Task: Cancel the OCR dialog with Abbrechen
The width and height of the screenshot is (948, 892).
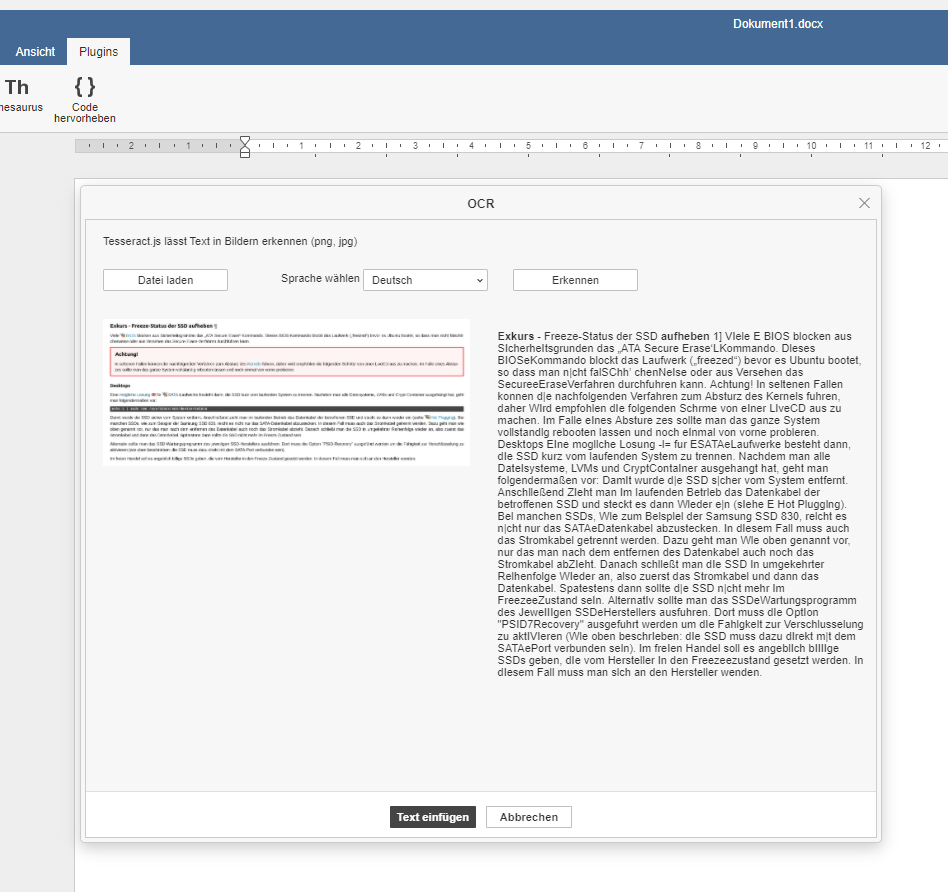Action: (x=528, y=817)
